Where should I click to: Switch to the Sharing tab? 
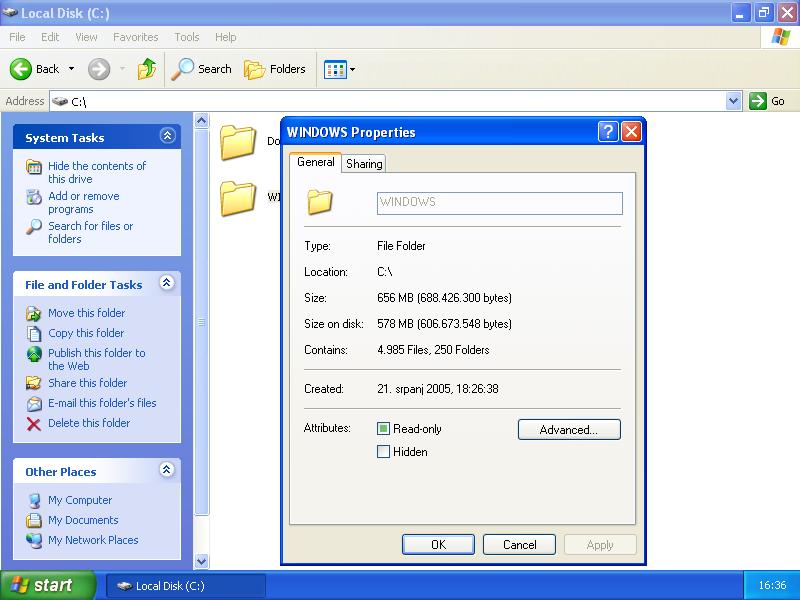pos(364,164)
